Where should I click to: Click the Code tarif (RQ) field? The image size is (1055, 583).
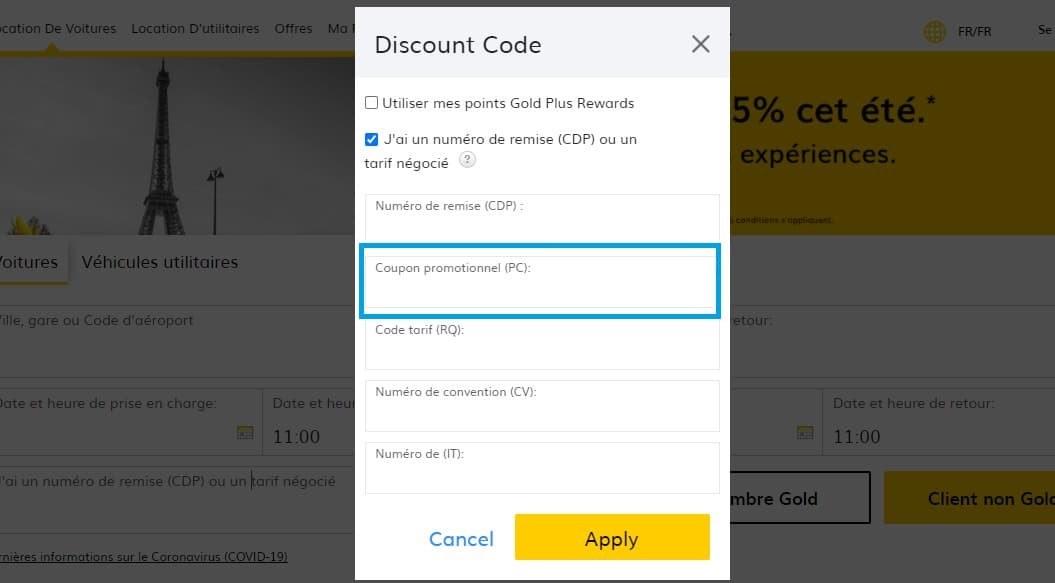pos(541,343)
